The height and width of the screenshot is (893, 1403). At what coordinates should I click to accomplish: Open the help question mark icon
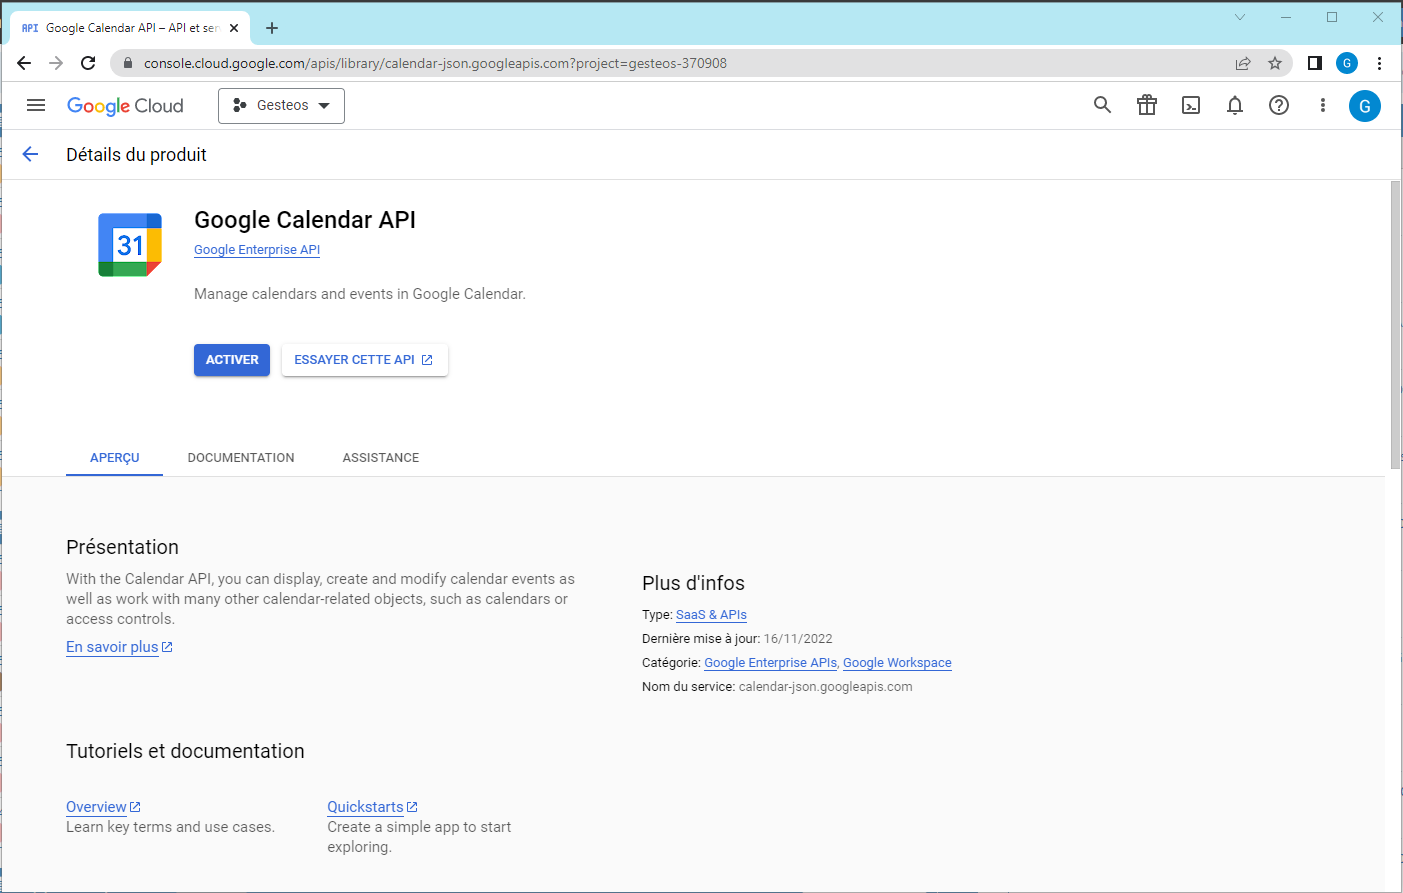tap(1278, 105)
